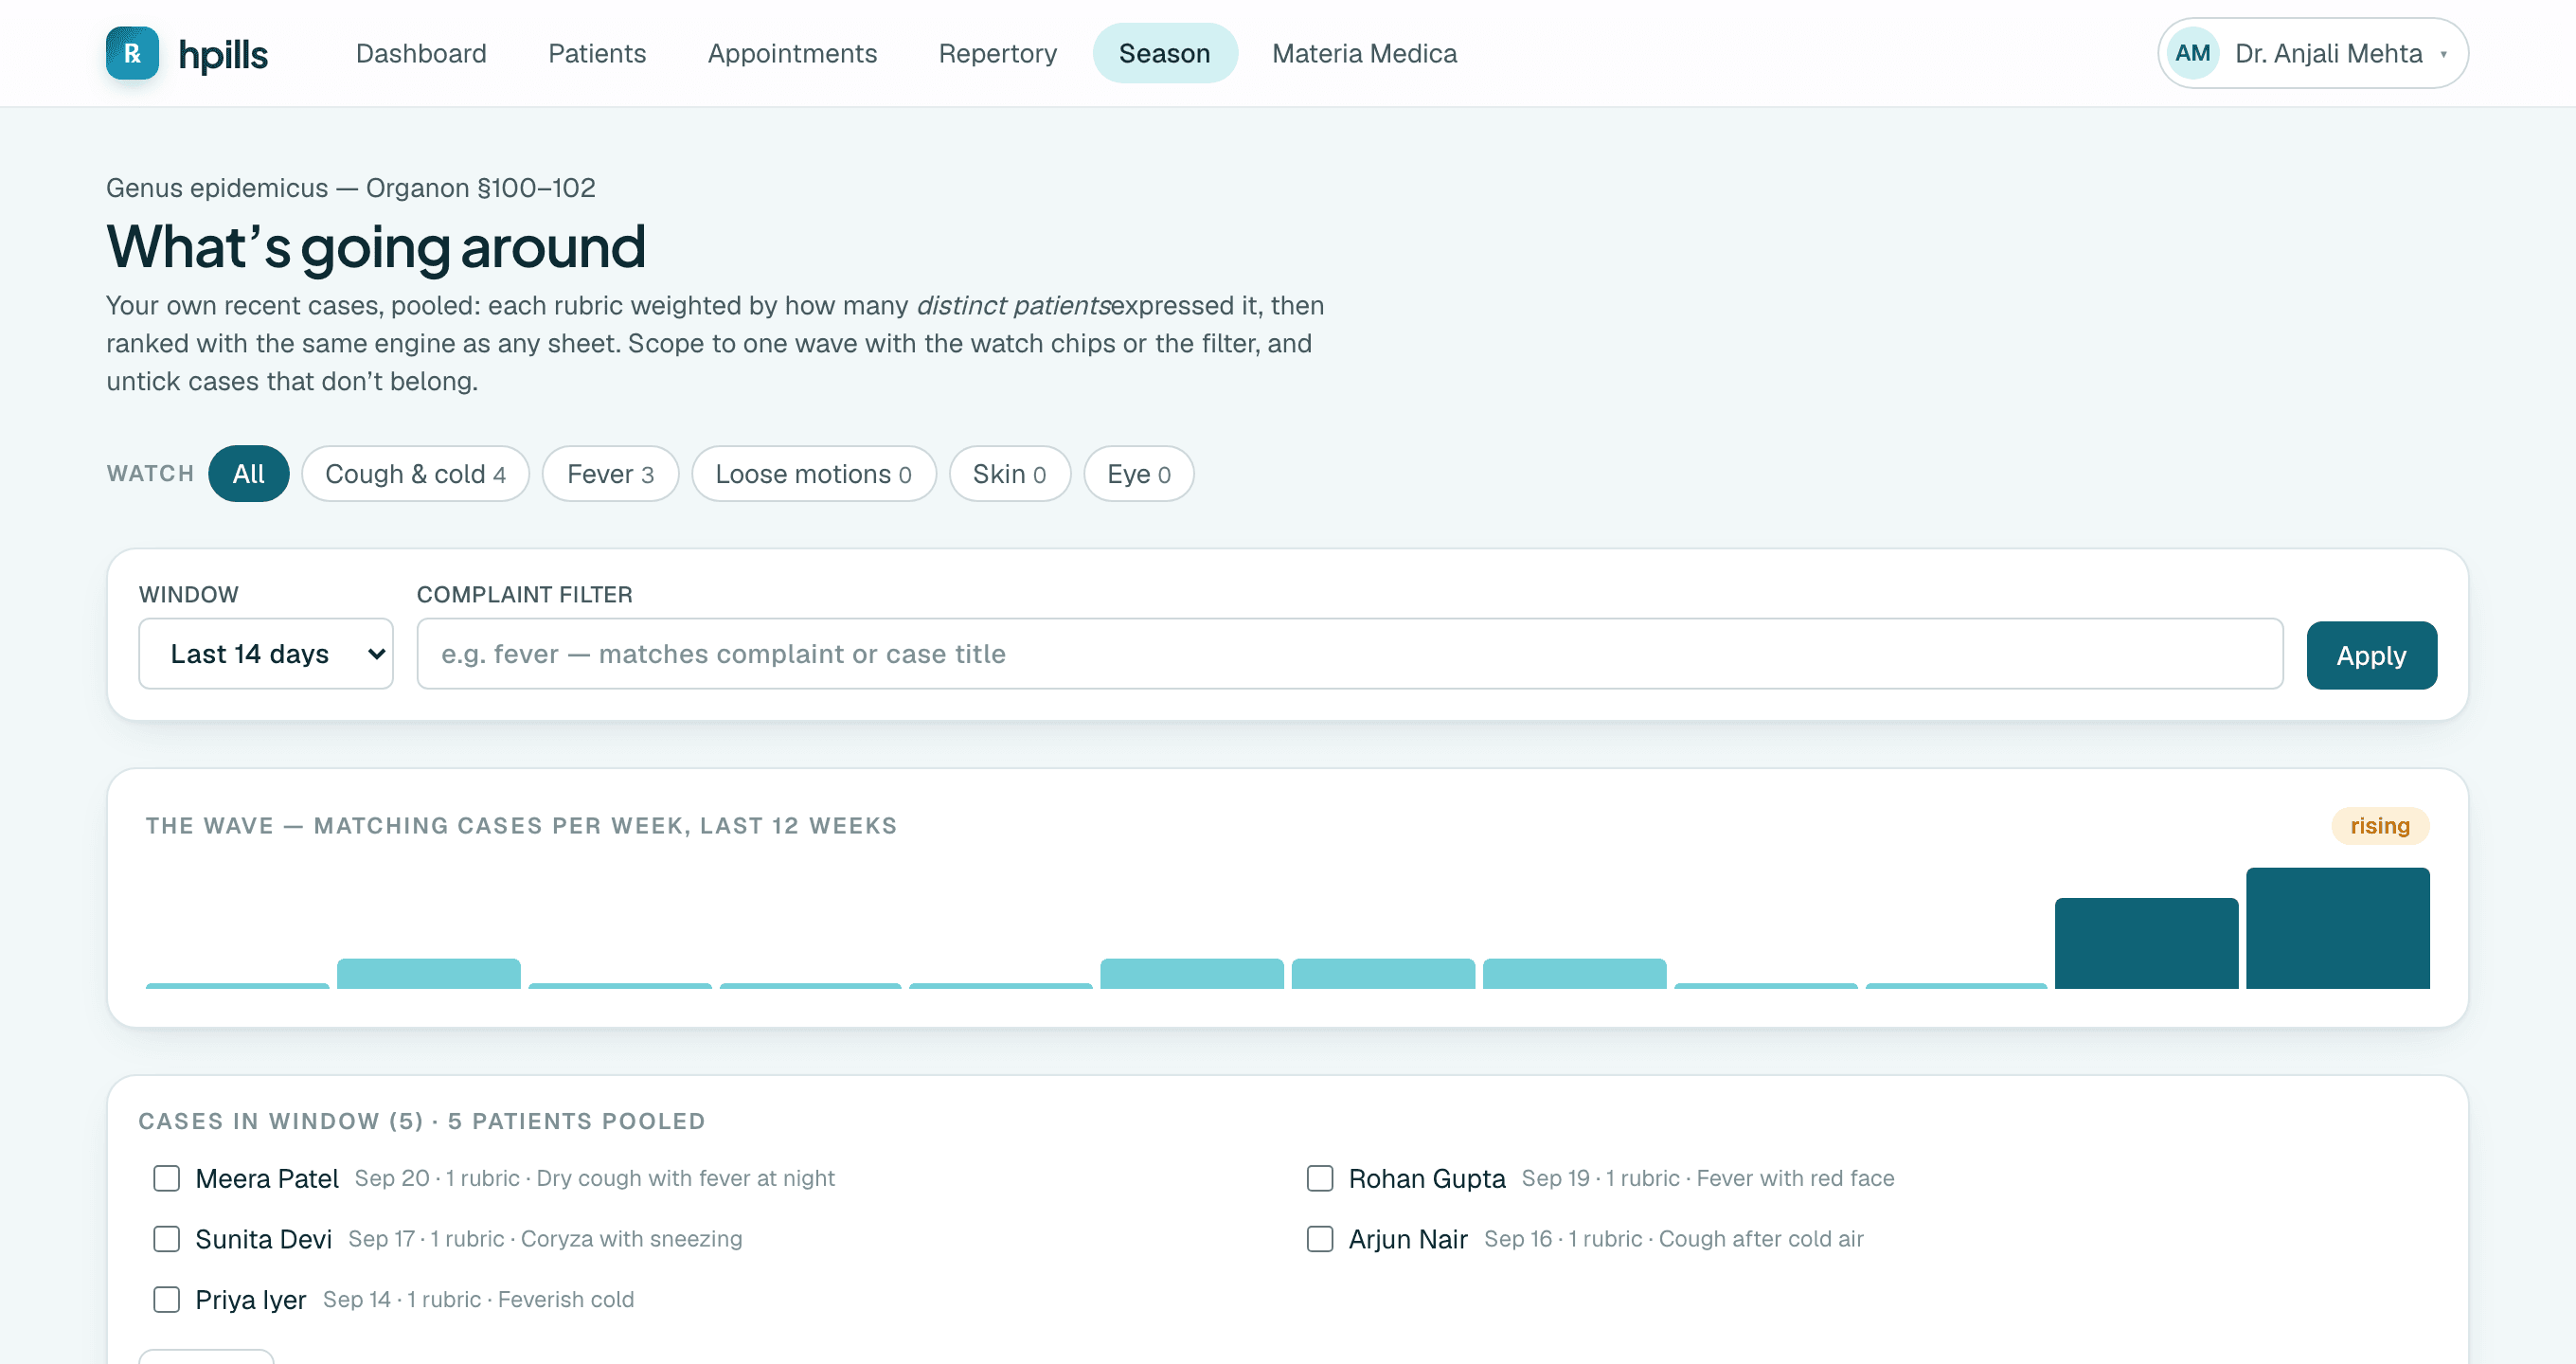The image size is (2576, 1364).
Task: Click 'Genus epidemicus — Organon §100–102' text
Action: [351, 188]
